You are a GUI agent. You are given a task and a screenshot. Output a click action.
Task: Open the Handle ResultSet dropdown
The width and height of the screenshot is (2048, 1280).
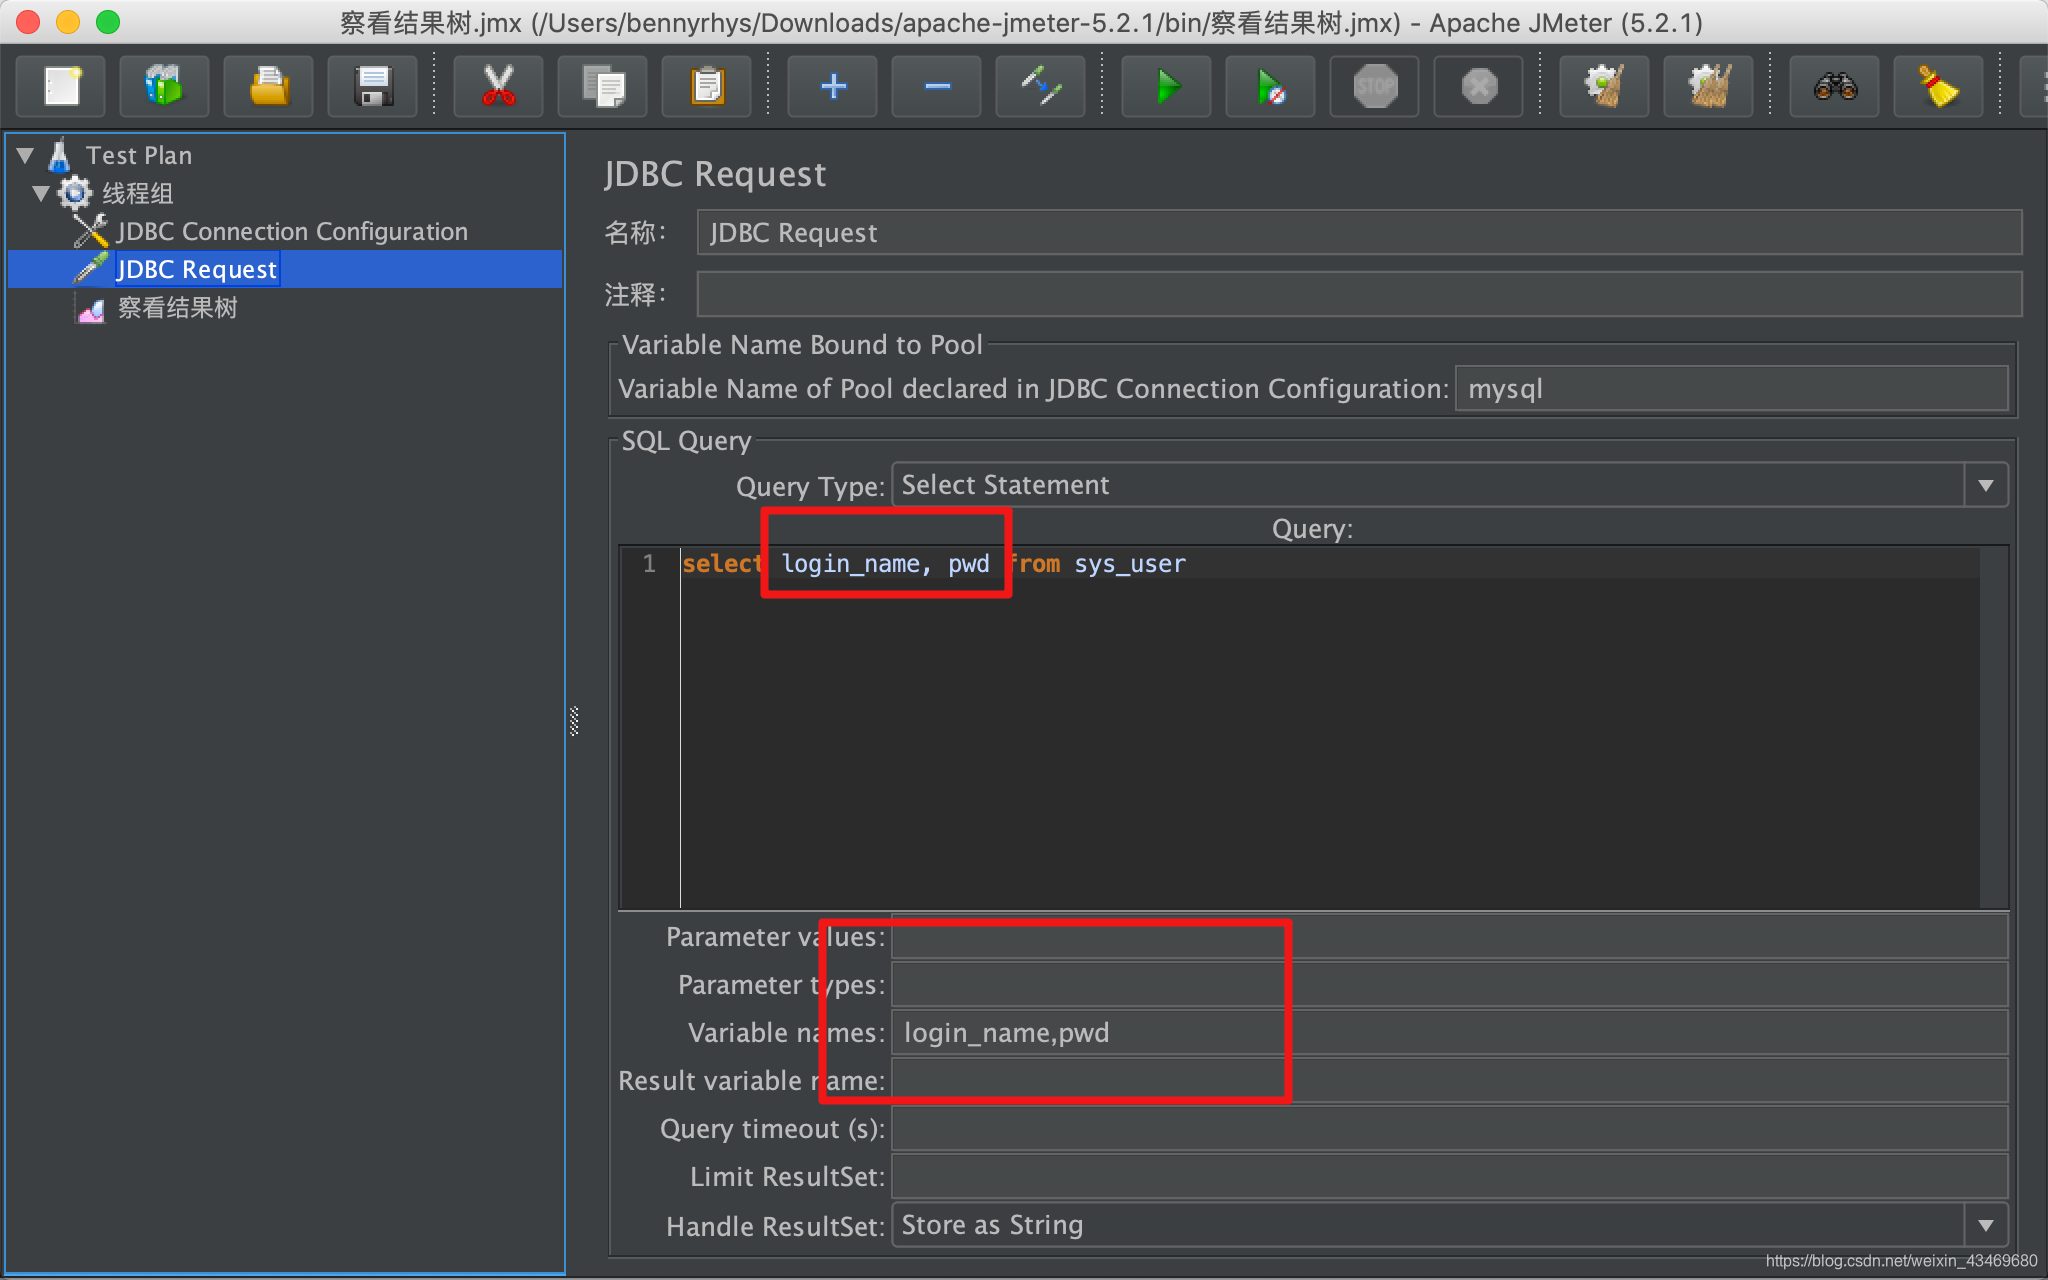[1985, 1225]
